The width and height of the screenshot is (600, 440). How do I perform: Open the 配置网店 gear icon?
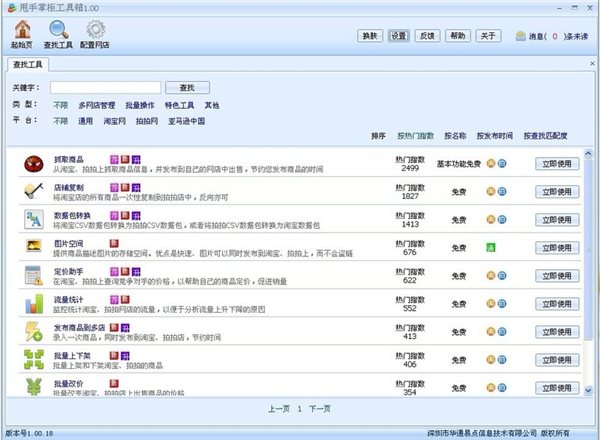95,29
